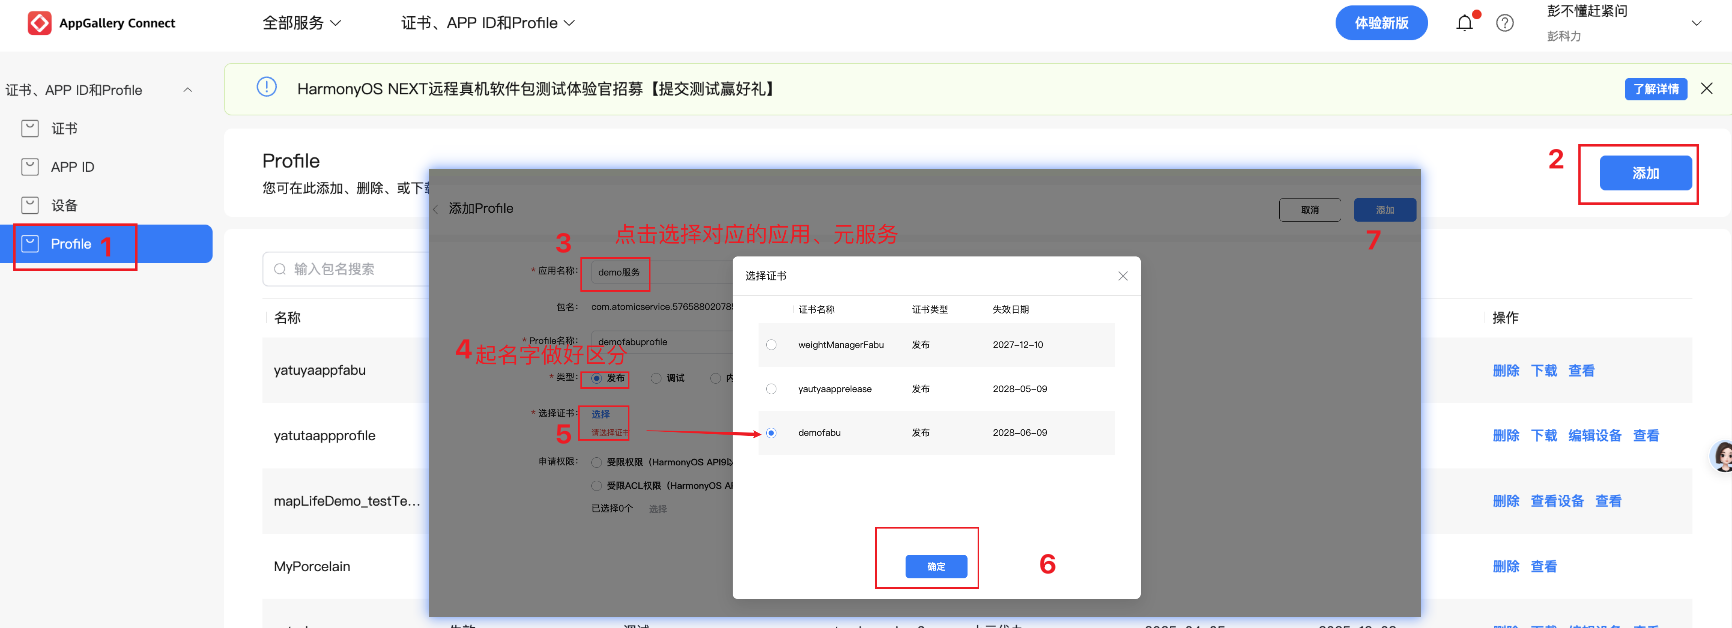Open the help question mark icon
Screen dimensions: 1732x628
[x=1505, y=23]
